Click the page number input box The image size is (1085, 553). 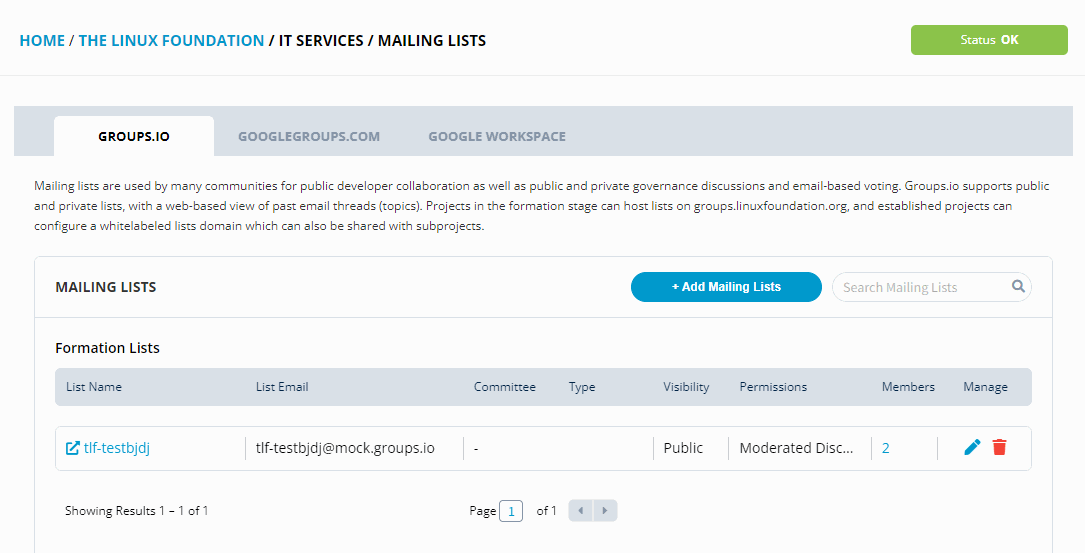pyautogui.click(x=511, y=511)
